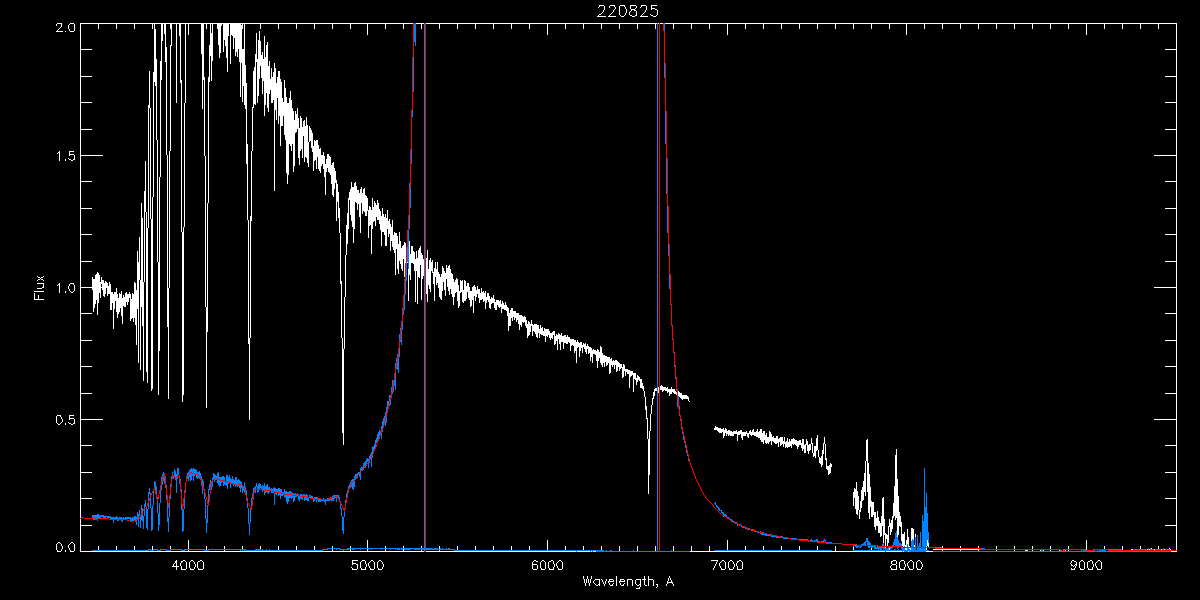Click the plot title 220825
This screenshot has width=1200, height=600.
(630, 10)
